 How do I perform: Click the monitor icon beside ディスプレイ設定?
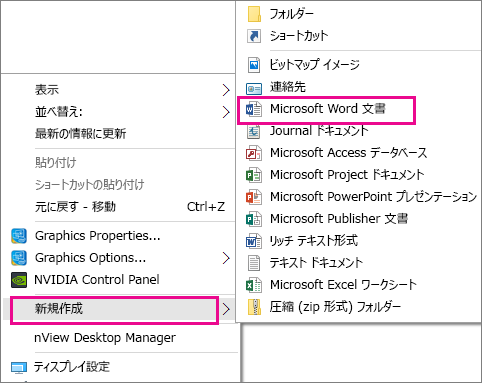pyautogui.click(x=19, y=367)
